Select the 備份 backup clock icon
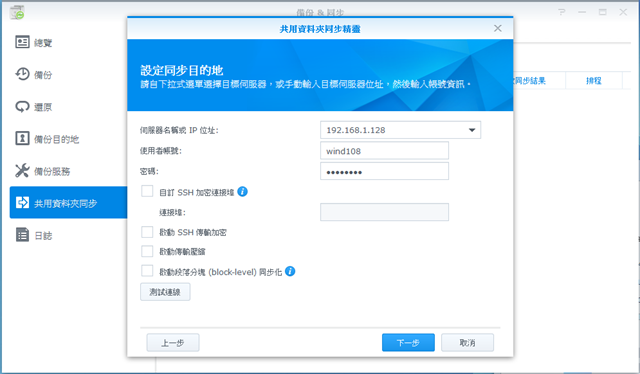 22,74
